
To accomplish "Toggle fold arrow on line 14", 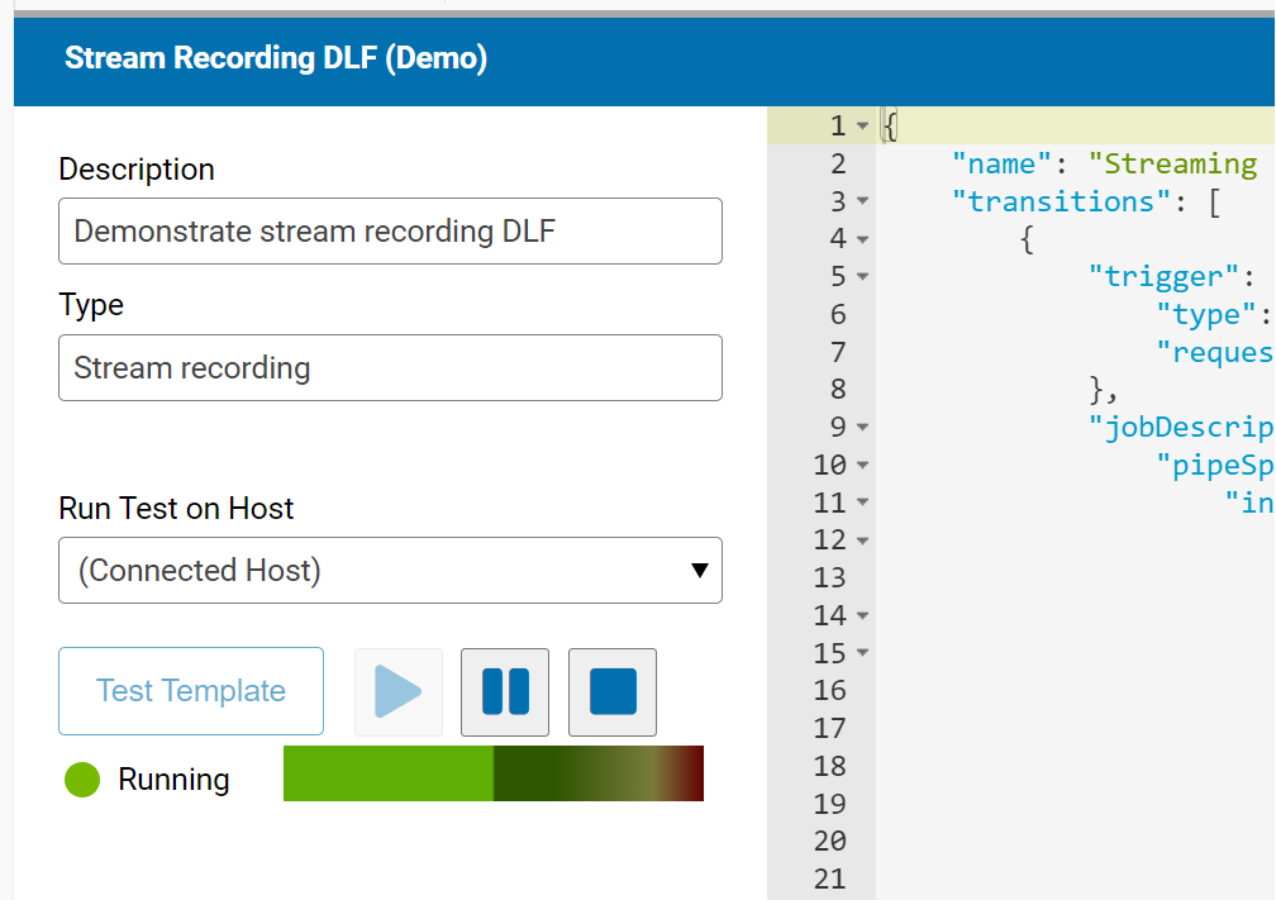I will click(862, 616).
